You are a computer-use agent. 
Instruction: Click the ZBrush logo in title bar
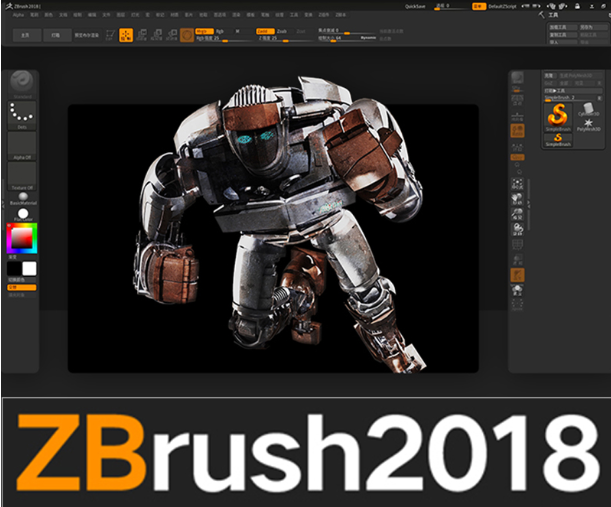point(9,6)
